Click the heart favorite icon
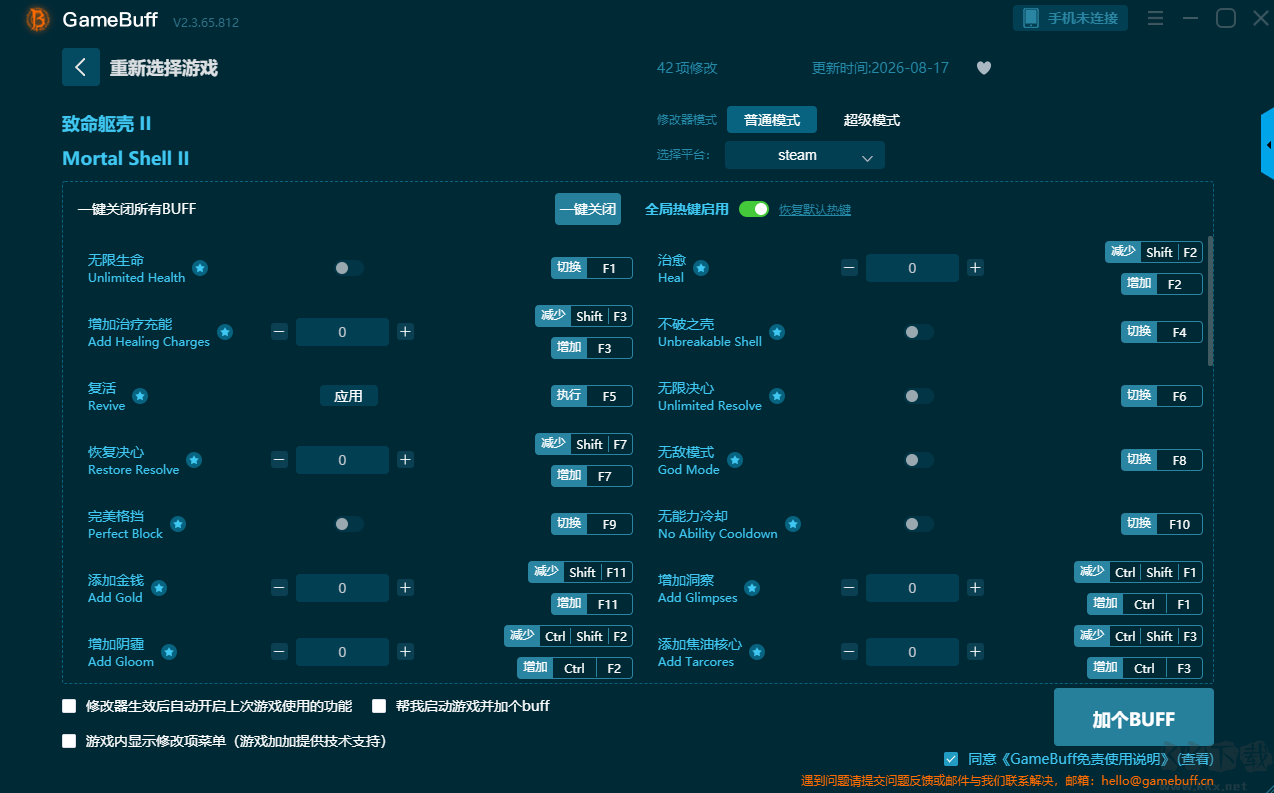The width and height of the screenshot is (1274, 793). 984,68
